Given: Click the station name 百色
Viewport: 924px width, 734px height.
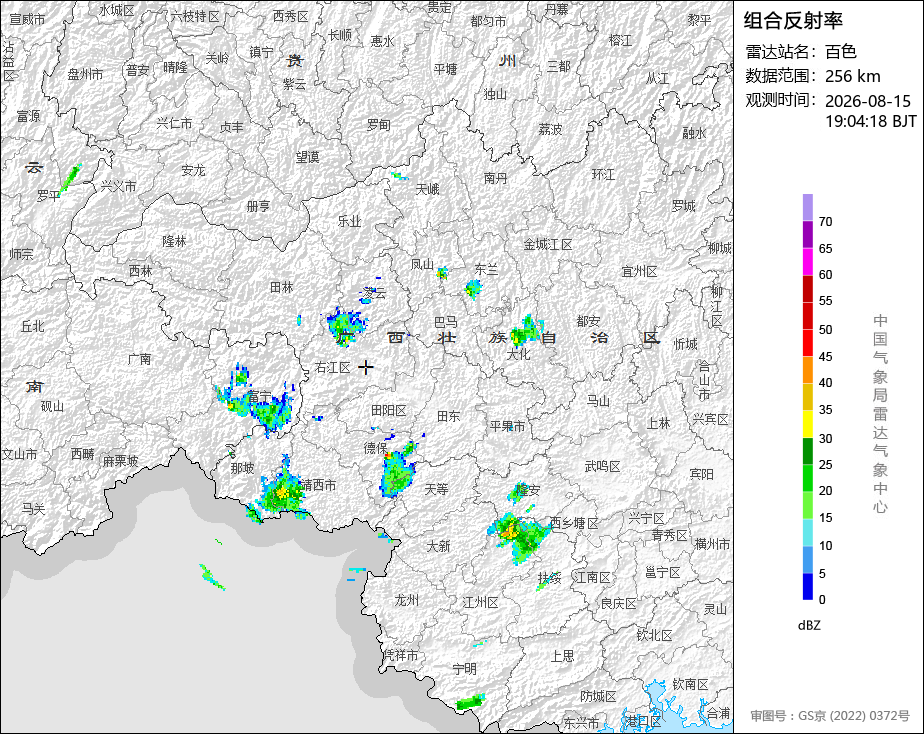Looking at the screenshot, I should coord(840,52).
